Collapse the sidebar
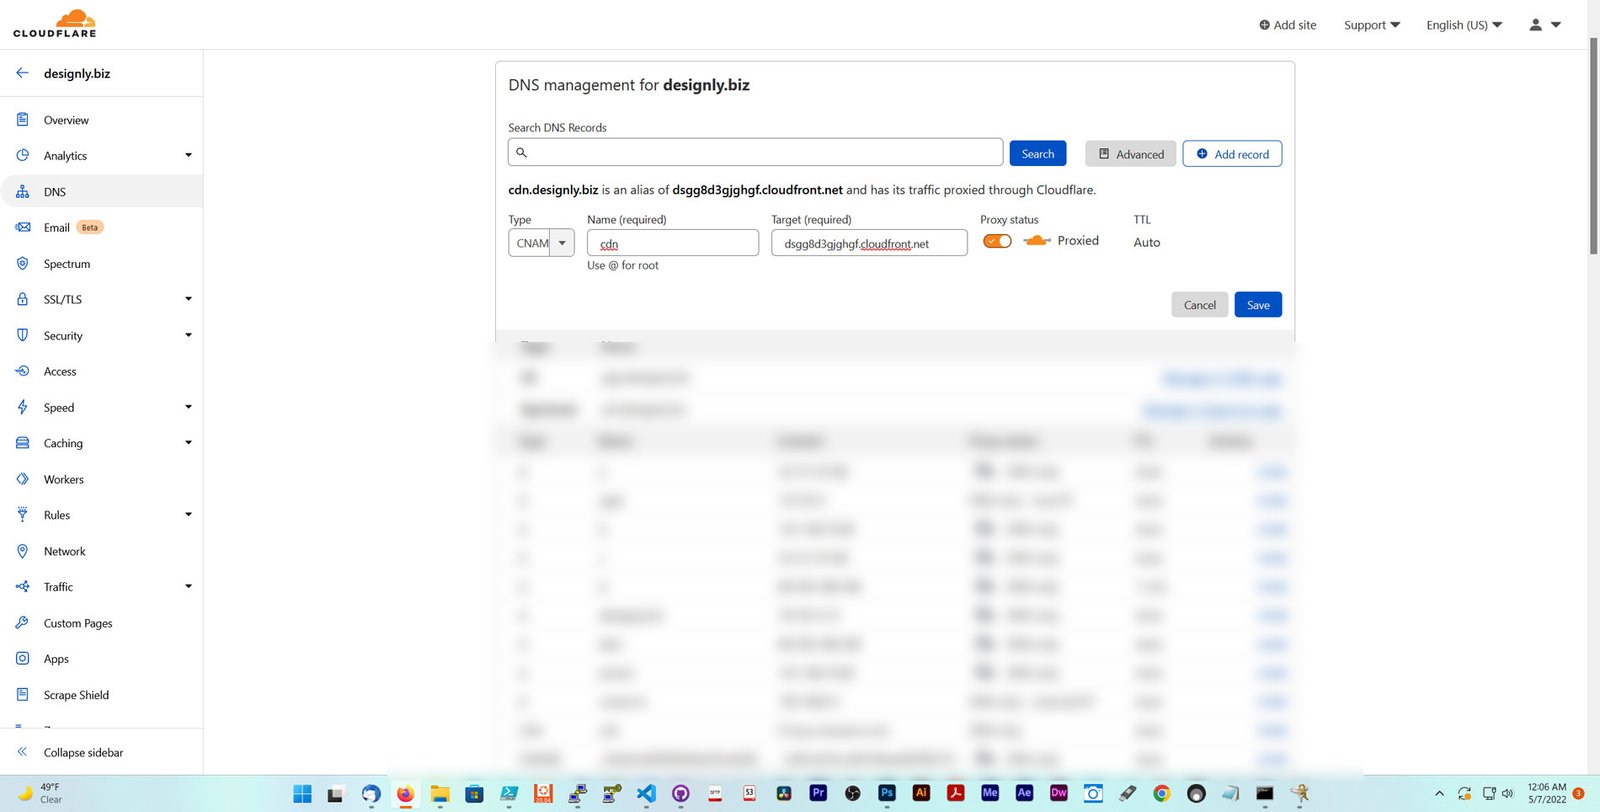Viewport: 1600px width, 812px height. [83, 752]
